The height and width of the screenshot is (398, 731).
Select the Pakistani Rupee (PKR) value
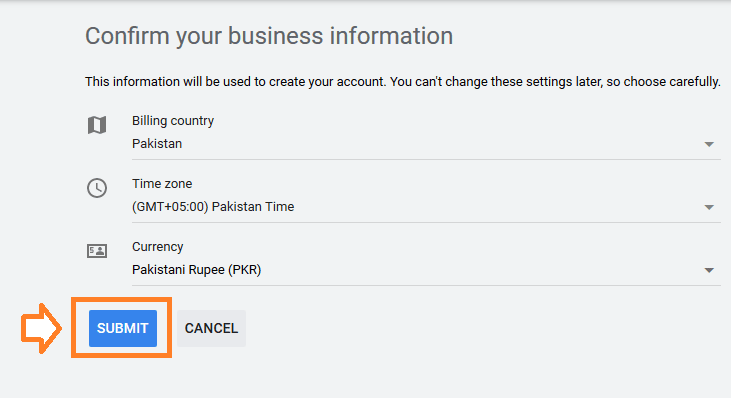pyautogui.click(x=197, y=269)
